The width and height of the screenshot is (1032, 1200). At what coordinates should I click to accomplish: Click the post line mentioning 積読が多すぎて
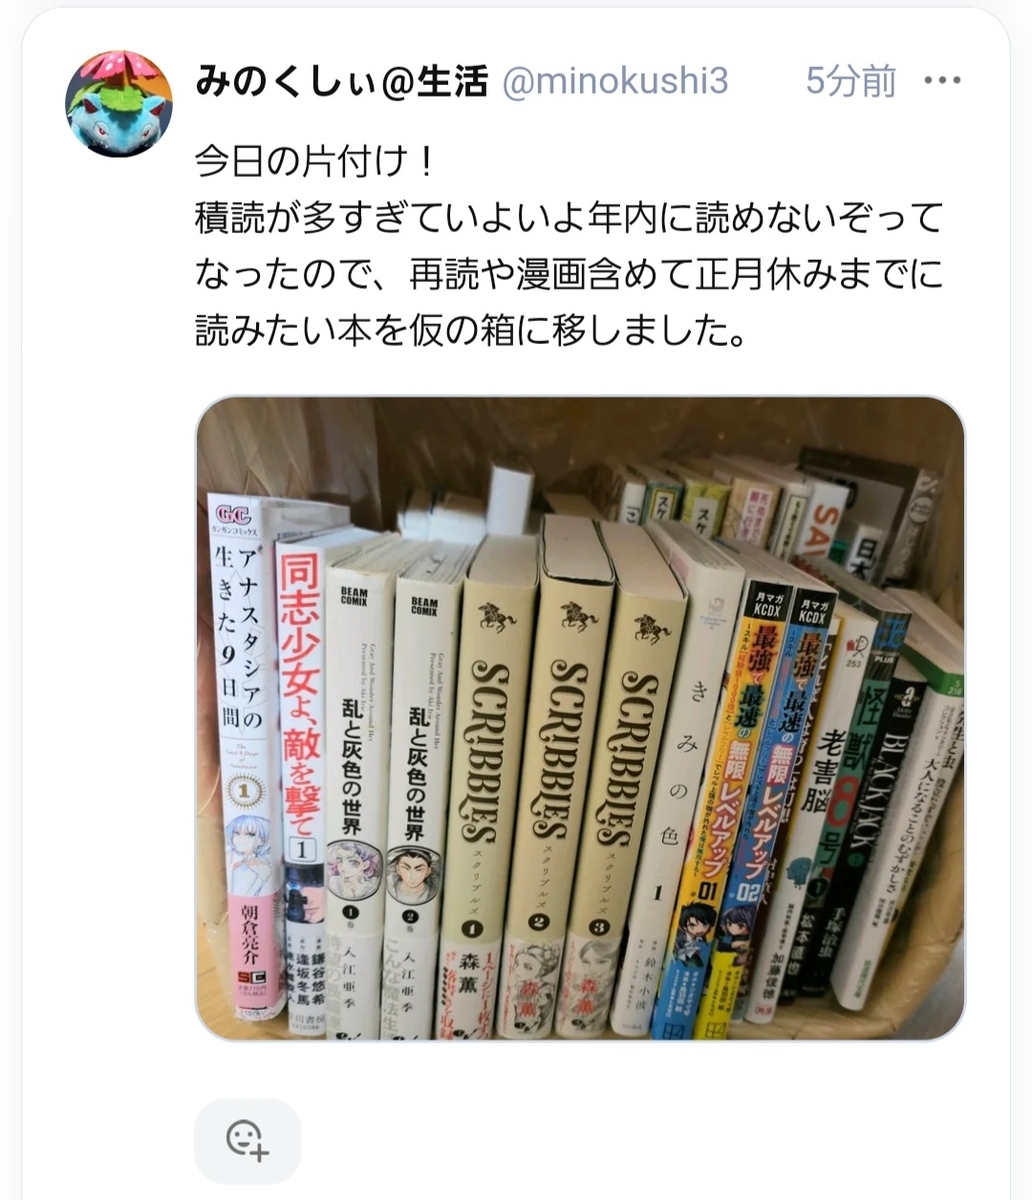568,217
